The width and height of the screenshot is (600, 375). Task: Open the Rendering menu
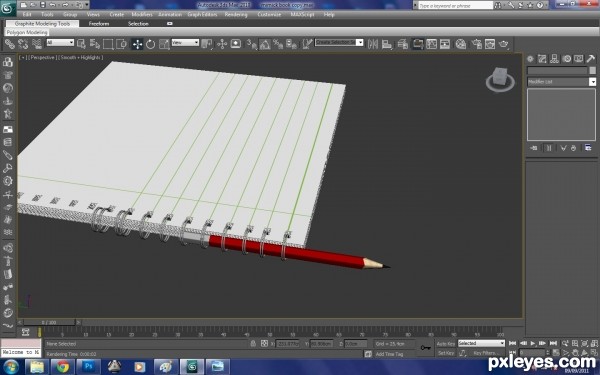(236, 15)
